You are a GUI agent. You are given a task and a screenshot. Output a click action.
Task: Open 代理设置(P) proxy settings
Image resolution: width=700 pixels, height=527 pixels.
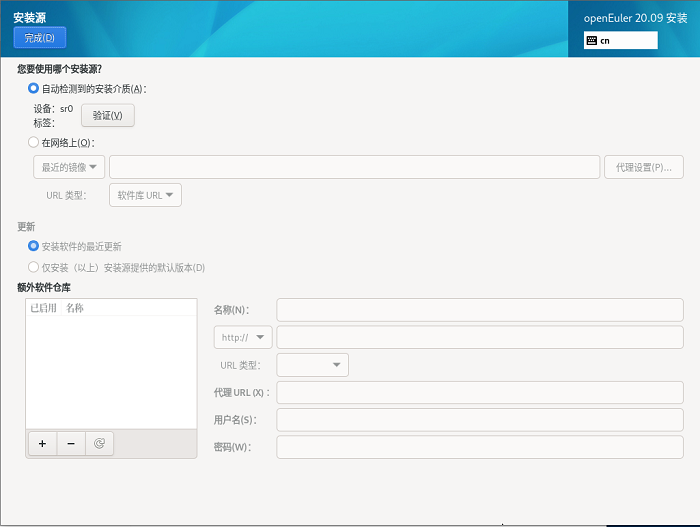[x=644, y=167]
